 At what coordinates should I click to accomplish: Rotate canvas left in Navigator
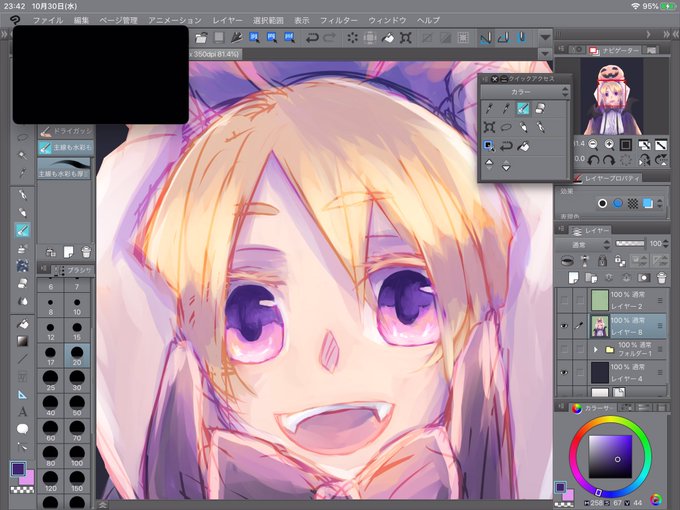tap(593, 160)
